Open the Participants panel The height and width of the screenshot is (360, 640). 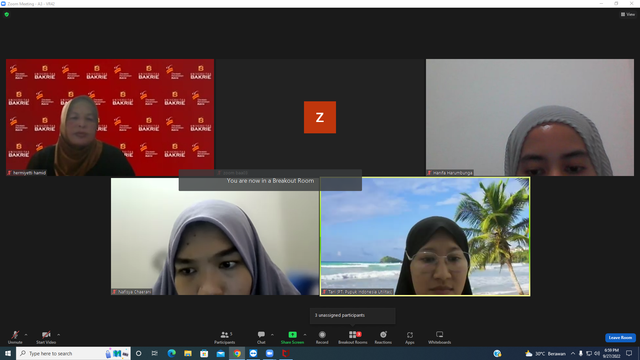point(225,337)
